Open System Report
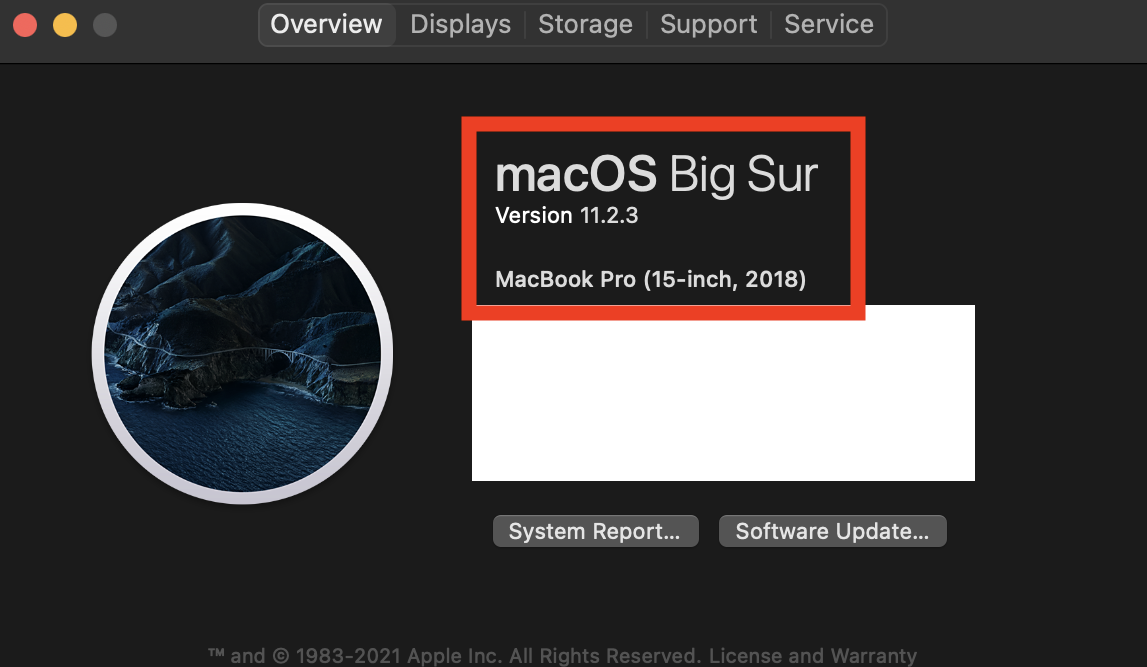The image size is (1147, 667). point(594,532)
